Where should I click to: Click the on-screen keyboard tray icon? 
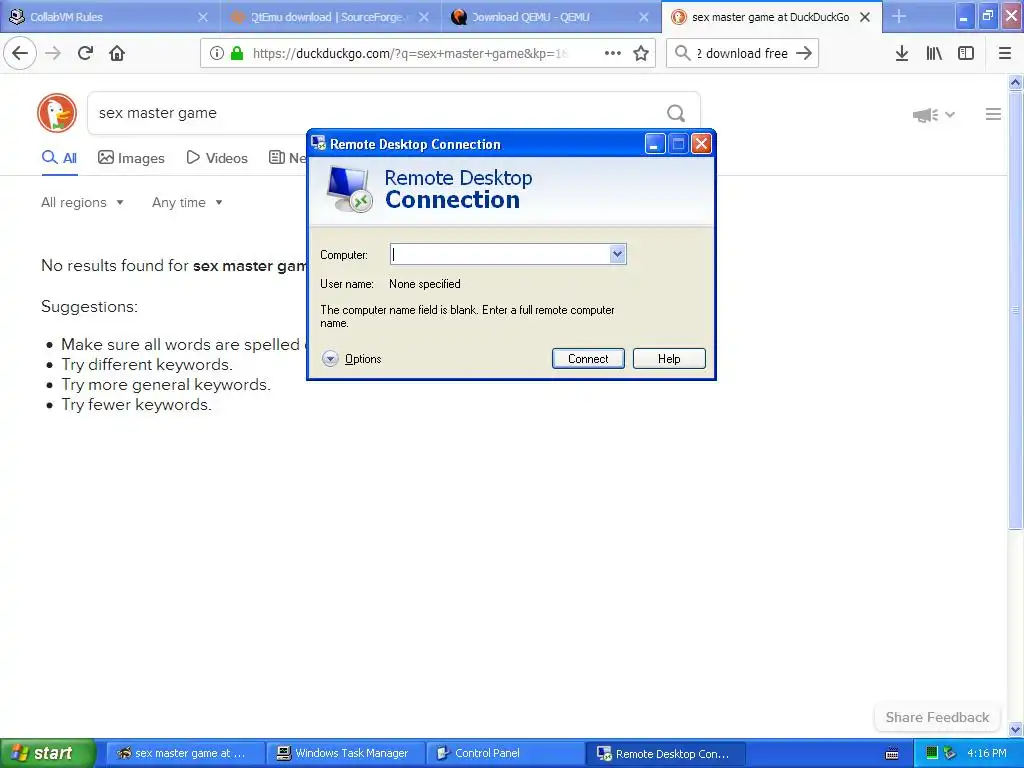891,754
